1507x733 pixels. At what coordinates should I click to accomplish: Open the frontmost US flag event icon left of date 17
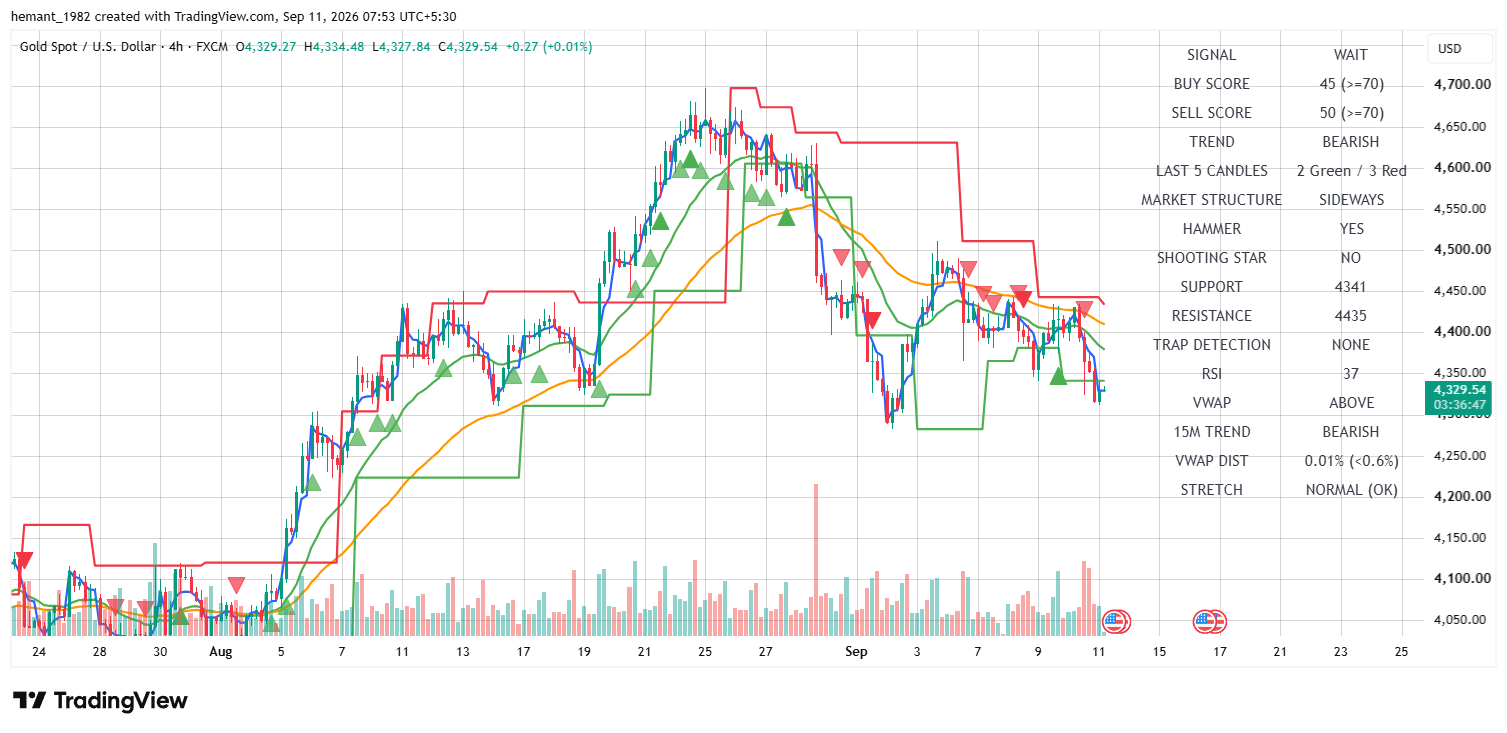coord(1206,622)
